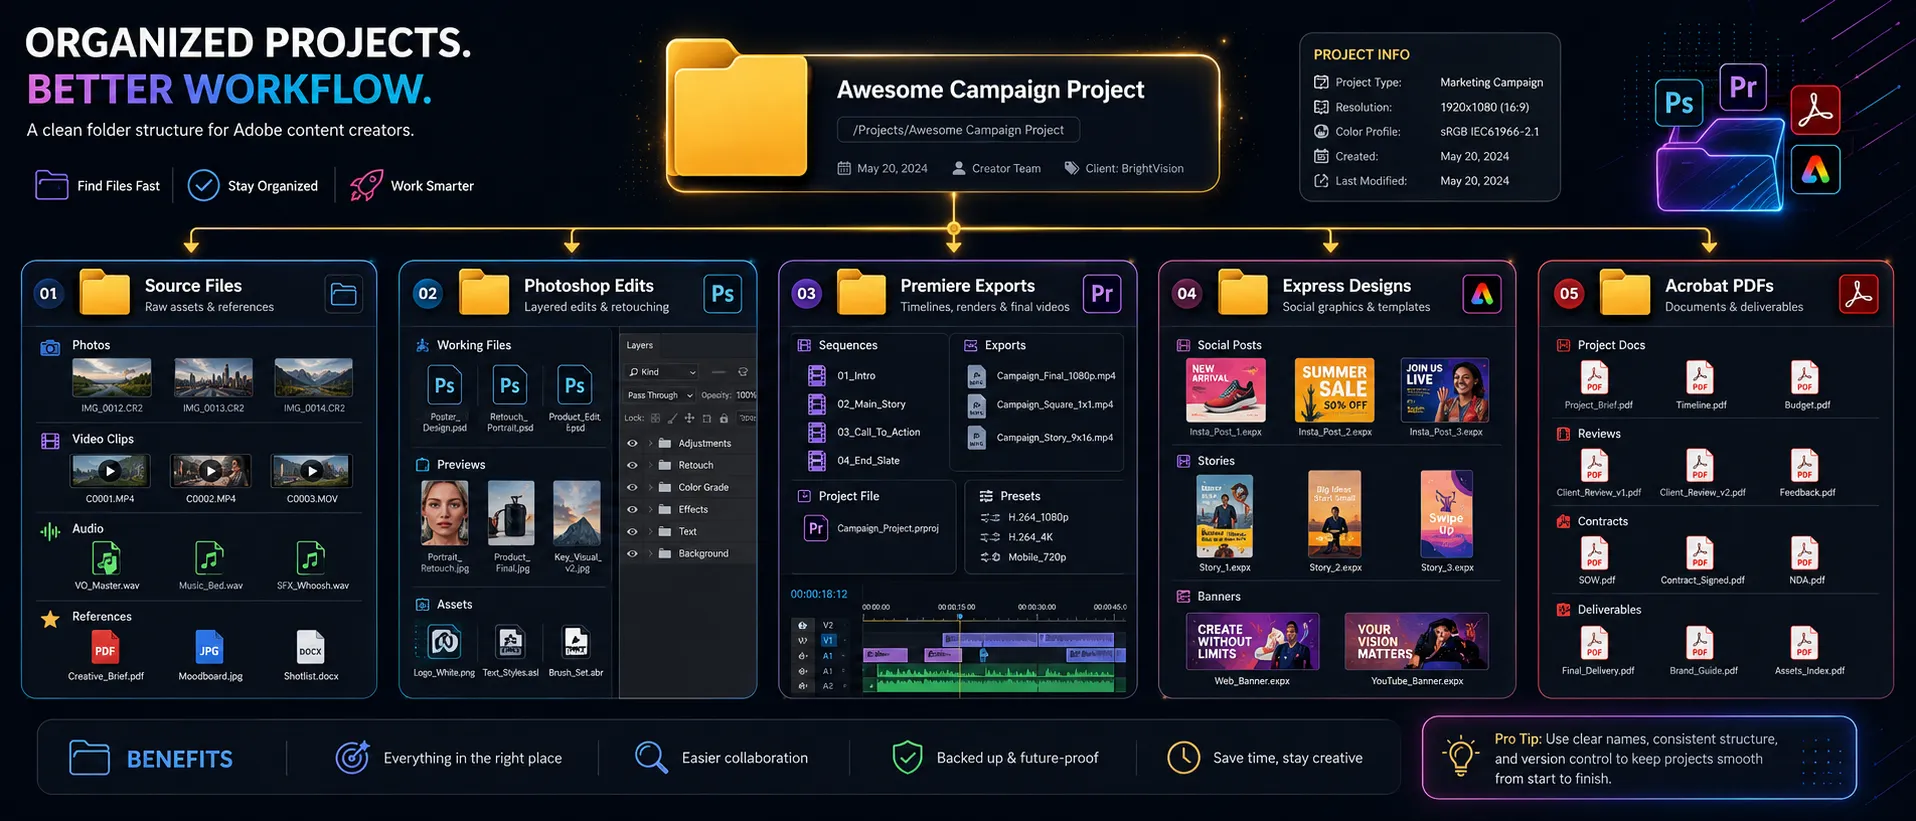
Task: Open the Campaign_Project.prproj Premiere icon
Action: [816, 528]
